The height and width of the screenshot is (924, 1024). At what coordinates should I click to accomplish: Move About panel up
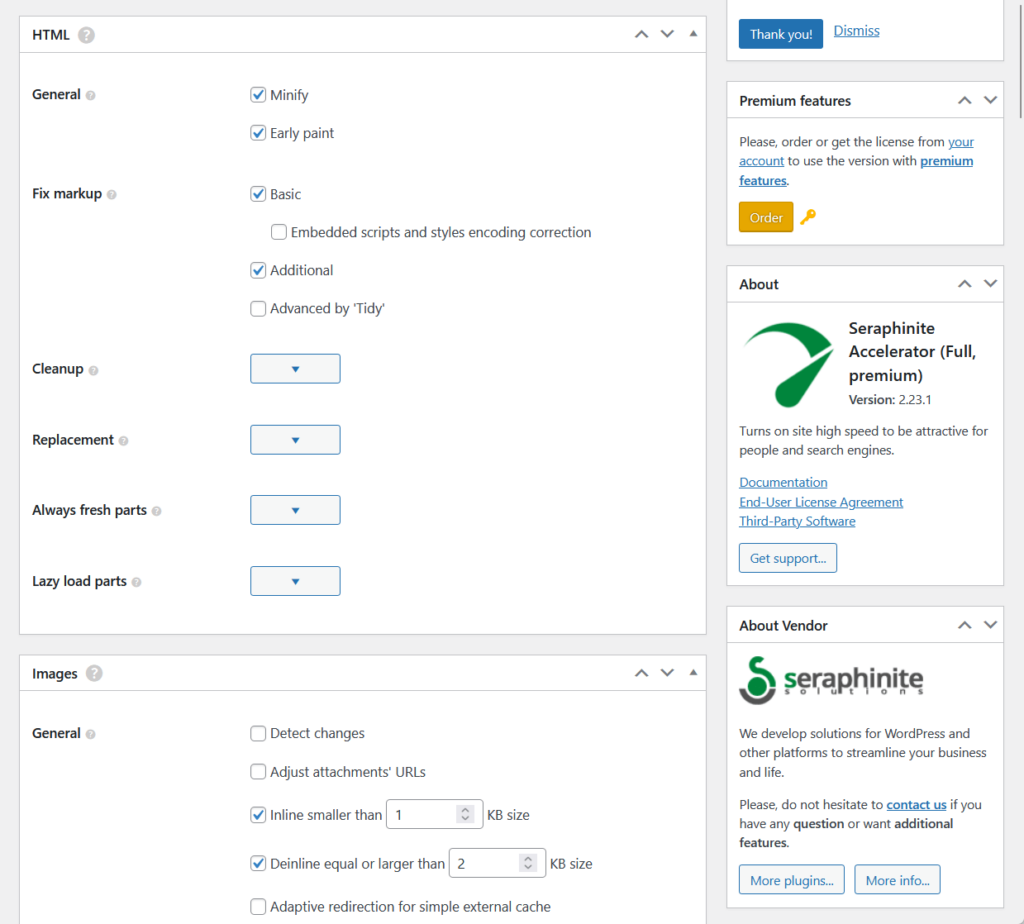pos(965,283)
